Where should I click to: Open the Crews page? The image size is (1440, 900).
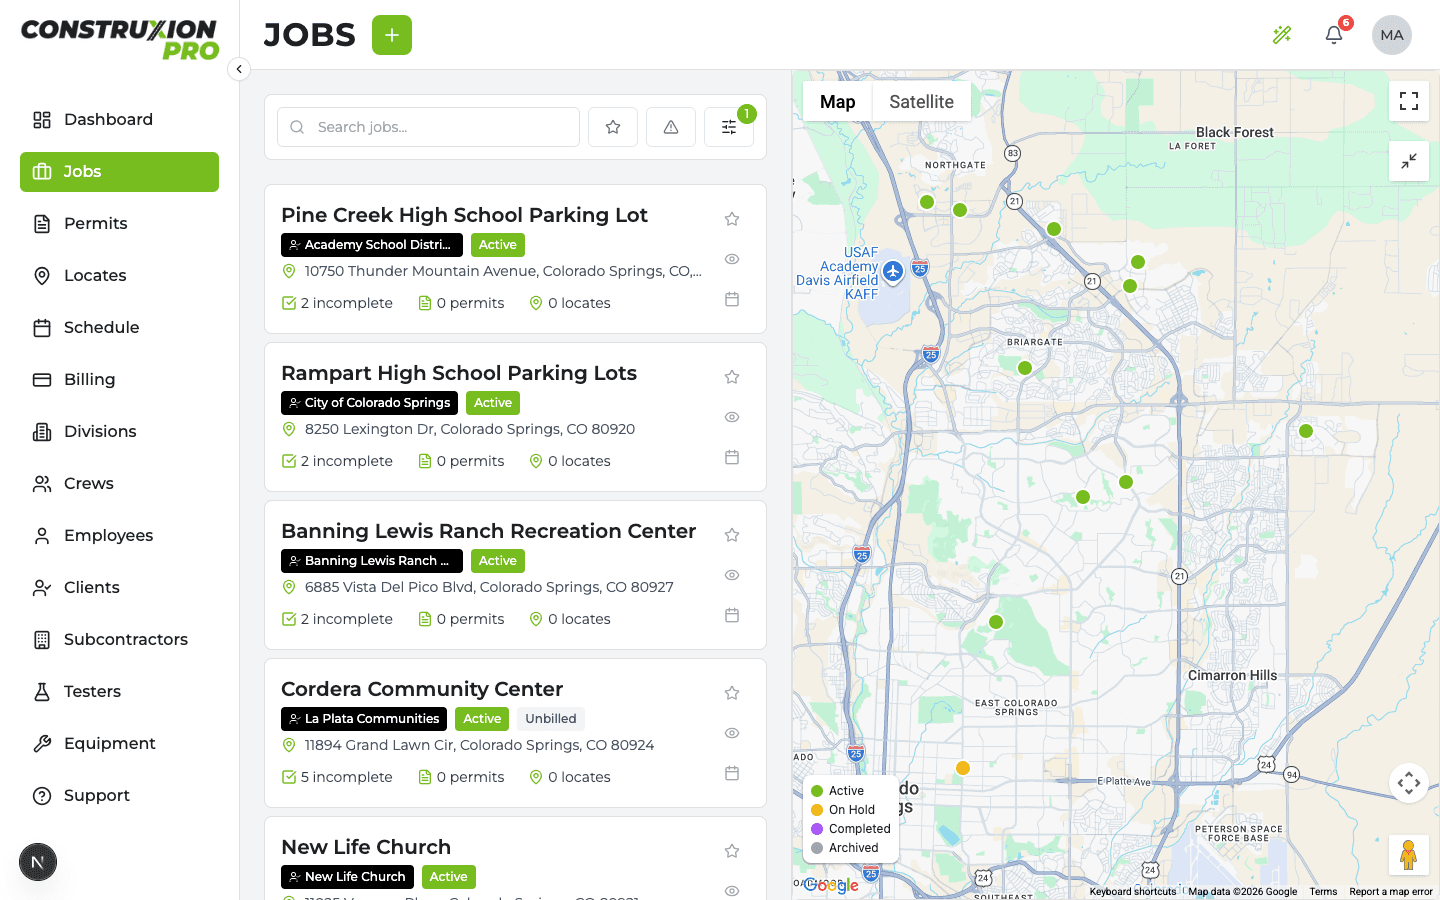tap(119, 484)
